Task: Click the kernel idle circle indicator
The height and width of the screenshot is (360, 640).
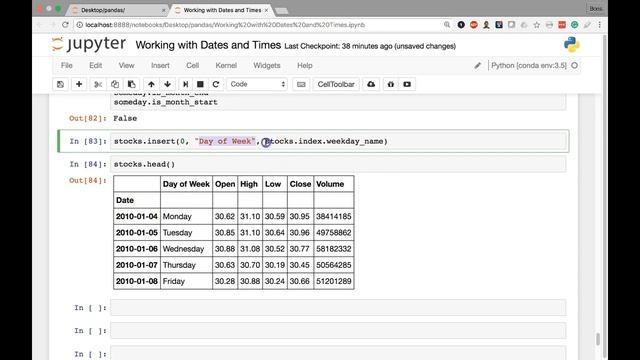Action: coord(574,65)
